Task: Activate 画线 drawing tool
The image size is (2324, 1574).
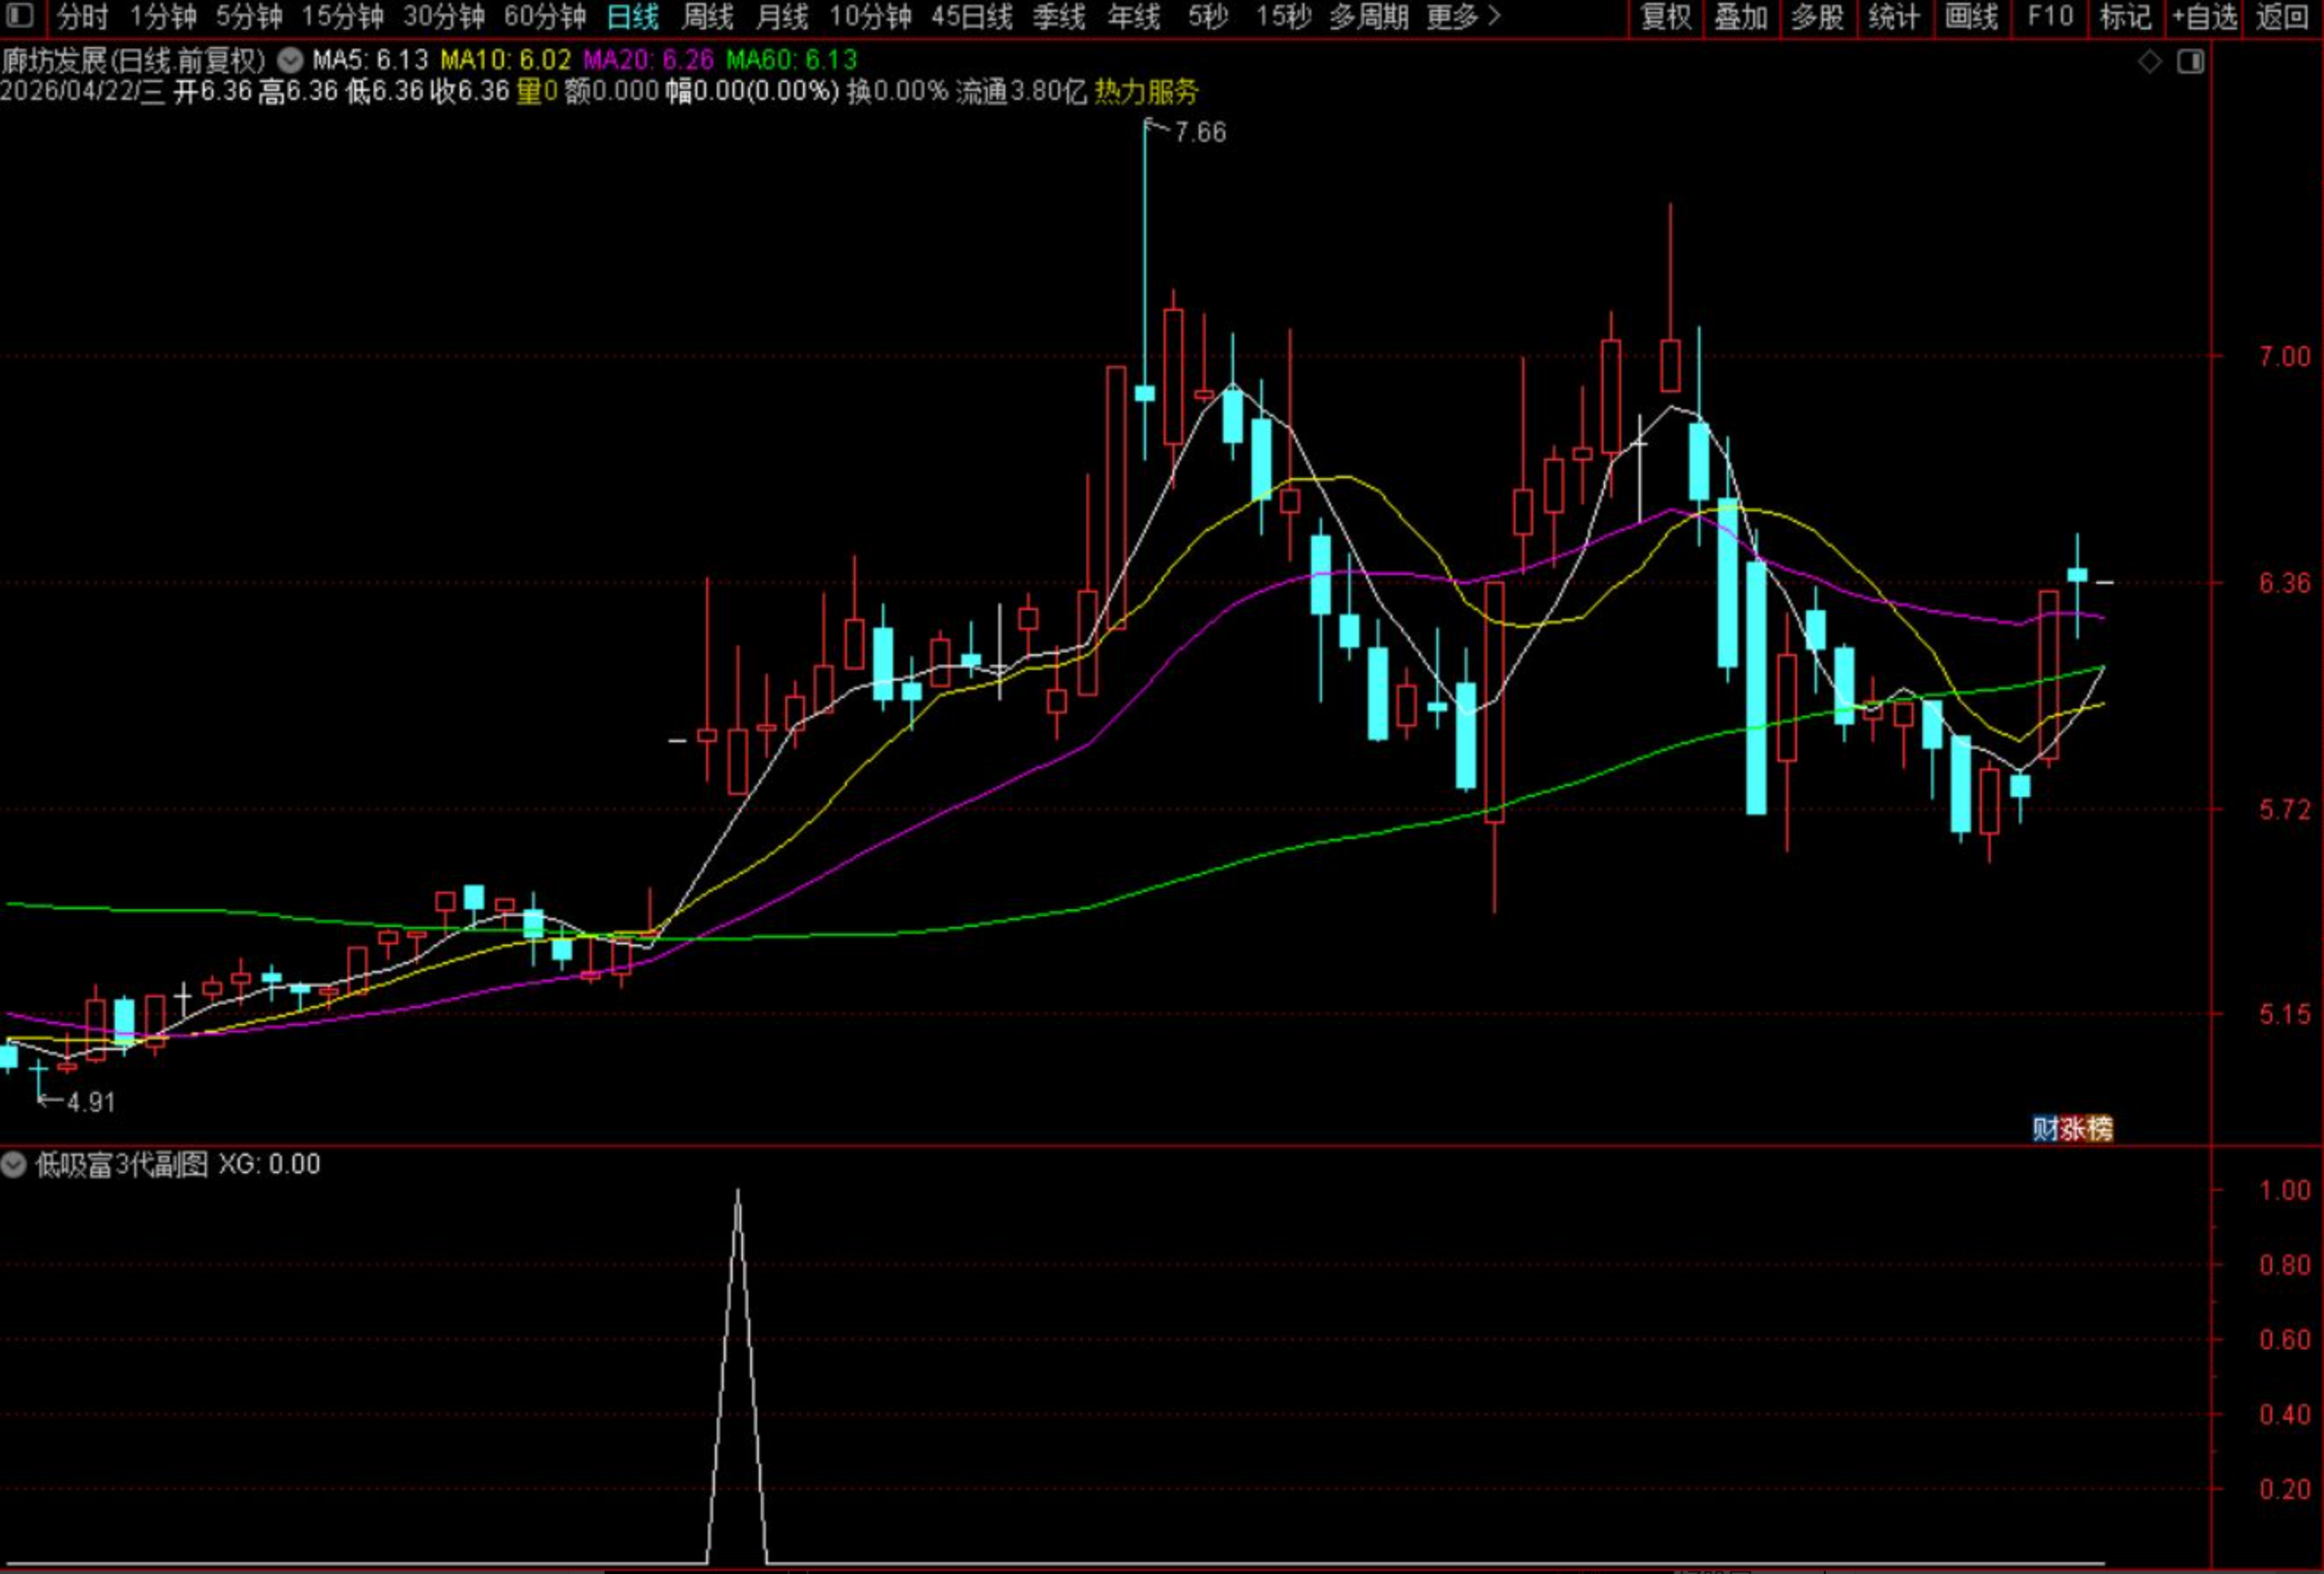Action: tap(1971, 17)
